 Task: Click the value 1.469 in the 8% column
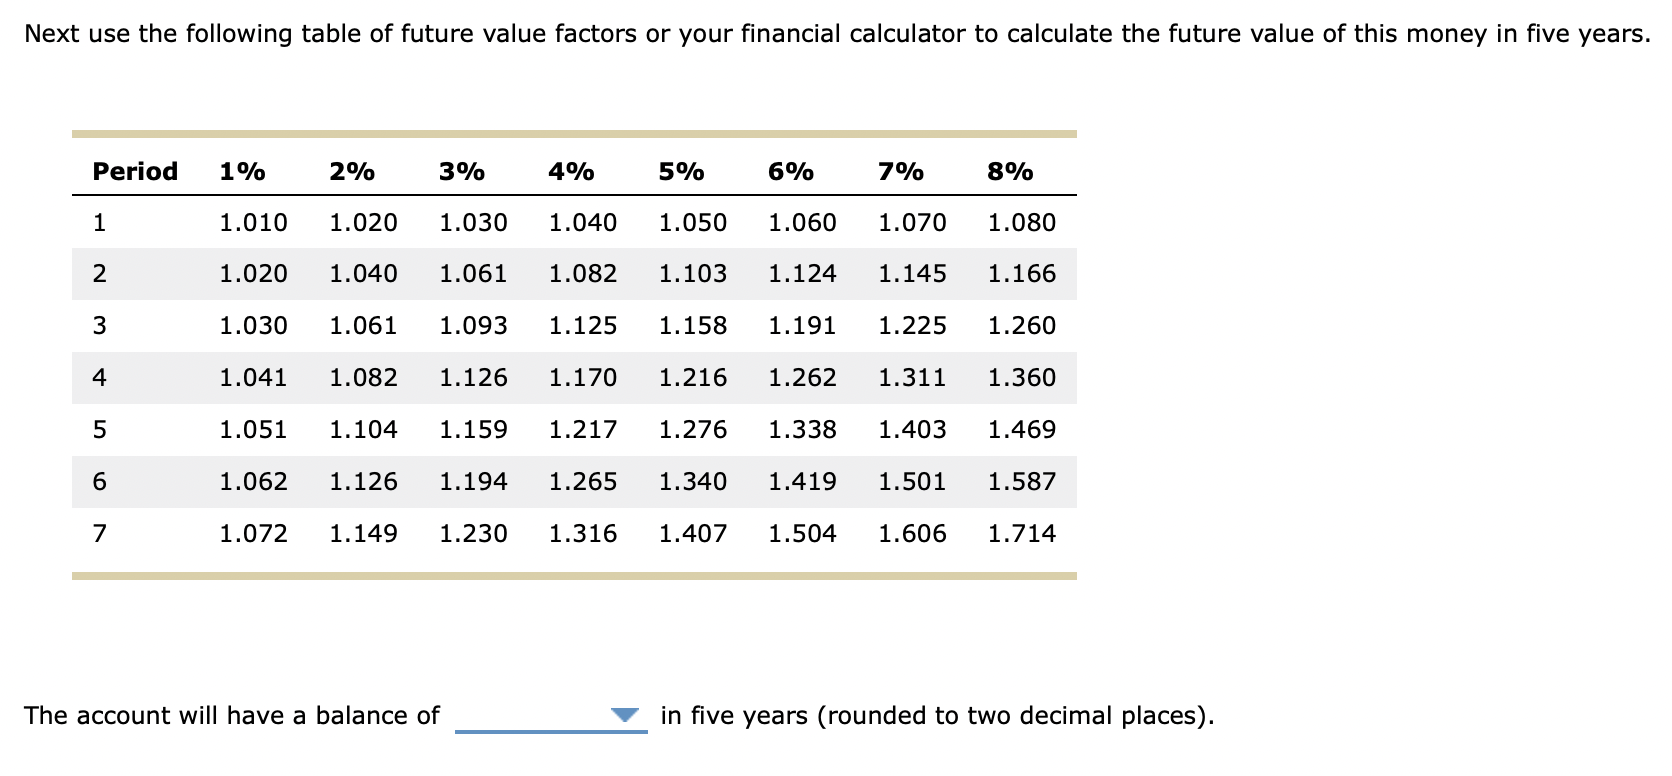point(1021,429)
